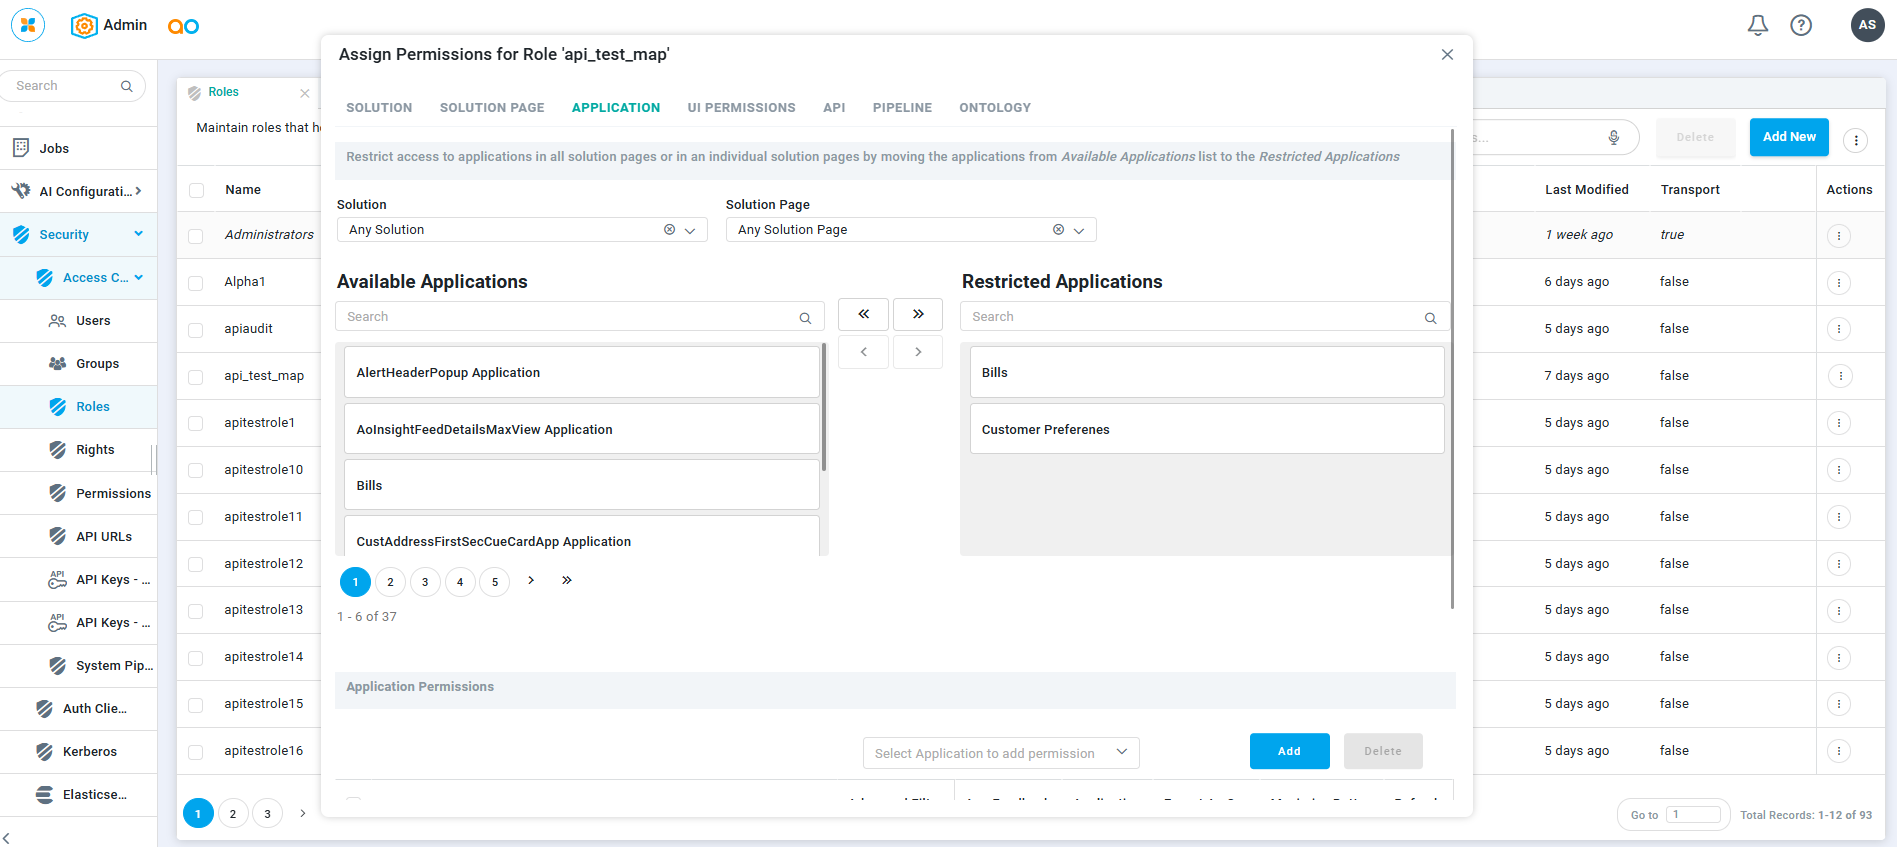Viewport: 1897px width, 847px height.
Task: Go to page 3 of available applications
Action: click(x=425, y=582)
